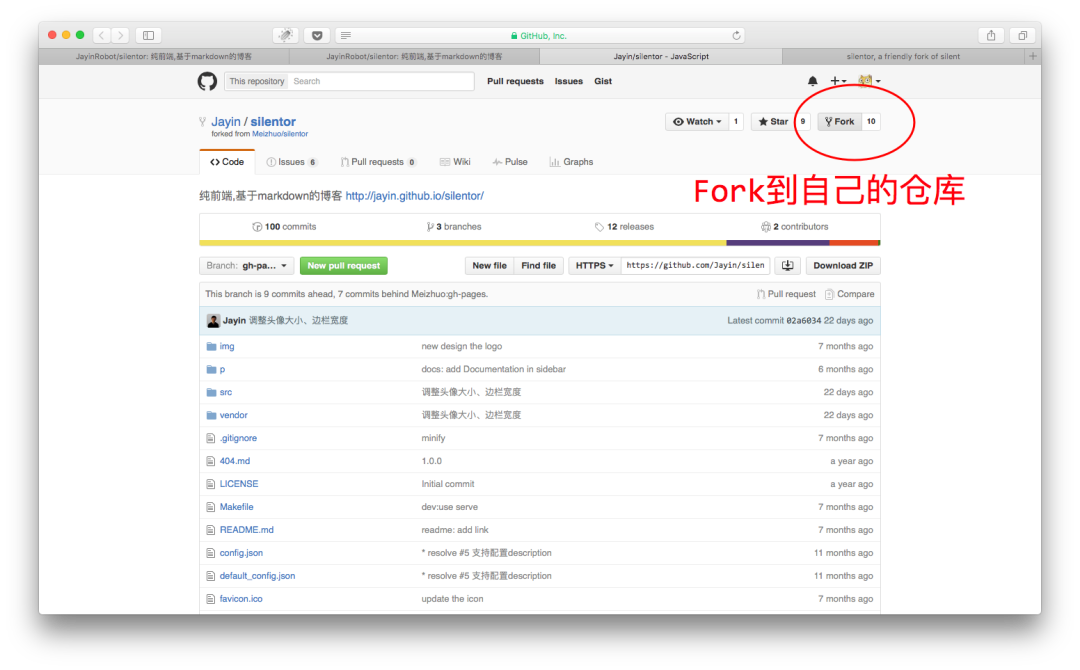This screenshot has width=1080, height=670.
Task: Open Safari's Share menu
Action: [990, 35]
